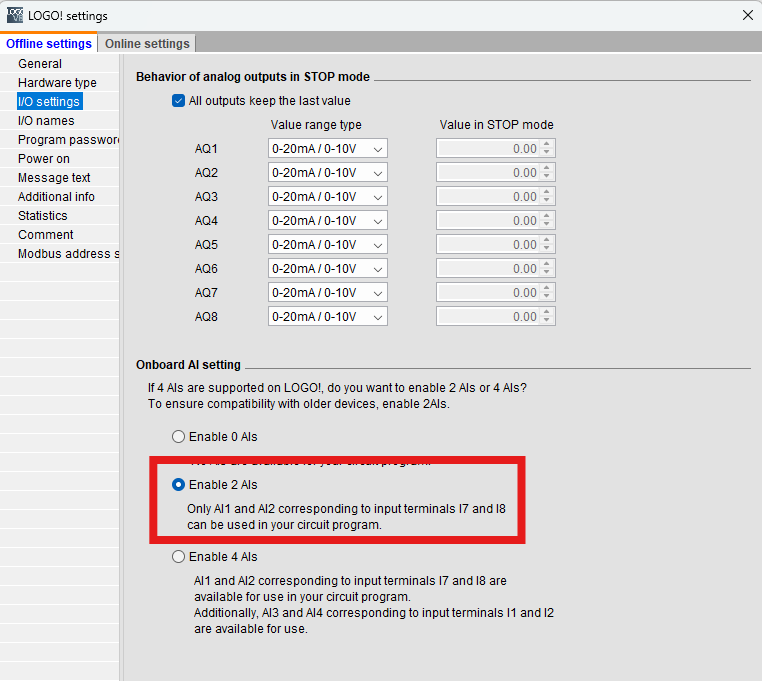Open Additional info page
The image size is (762, 681).
(x=56, y=196)
